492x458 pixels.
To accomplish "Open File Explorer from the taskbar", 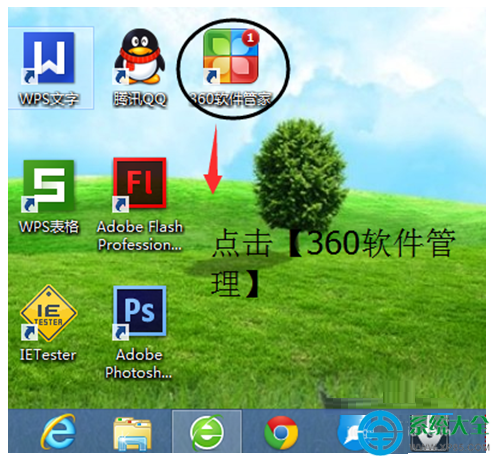I will click(133, 433).
